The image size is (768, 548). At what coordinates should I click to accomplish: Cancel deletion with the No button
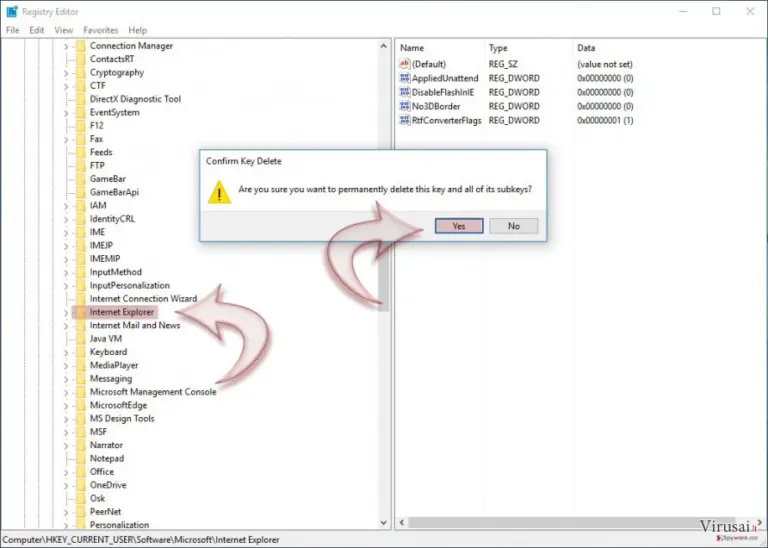pos(513,226)
